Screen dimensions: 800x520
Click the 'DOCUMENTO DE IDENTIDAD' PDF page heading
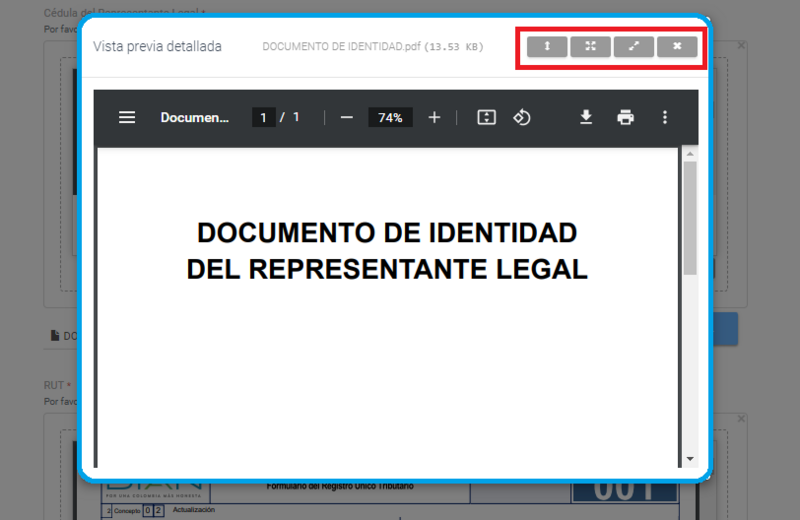387,233
